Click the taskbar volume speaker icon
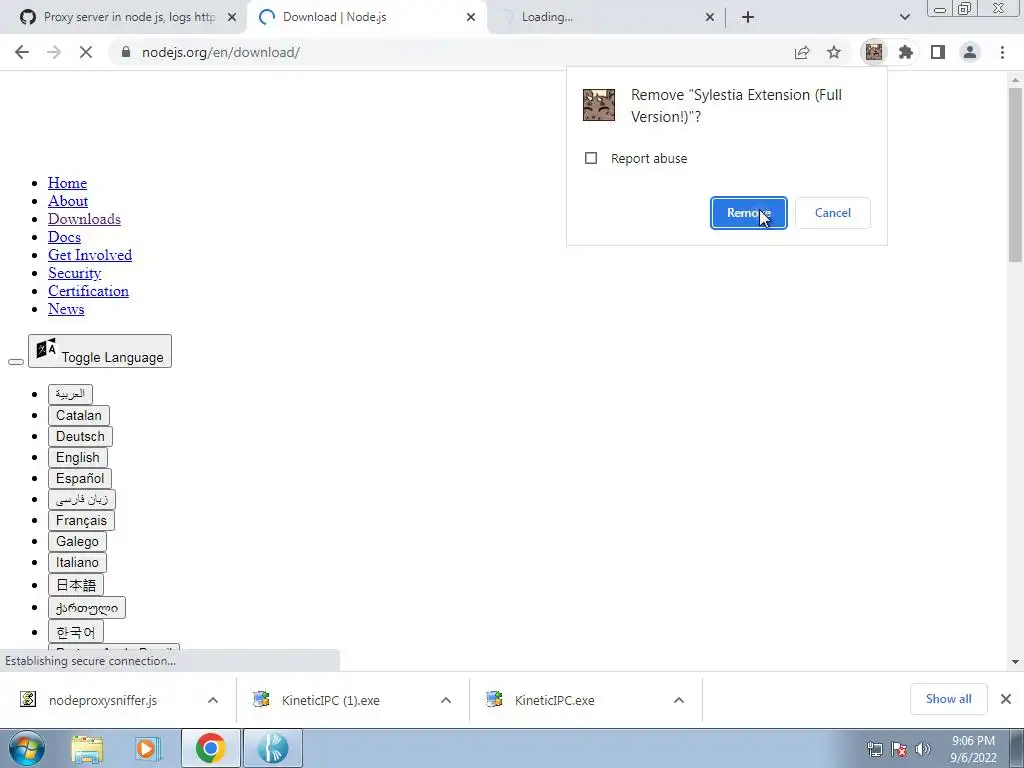 coord(923,749)
